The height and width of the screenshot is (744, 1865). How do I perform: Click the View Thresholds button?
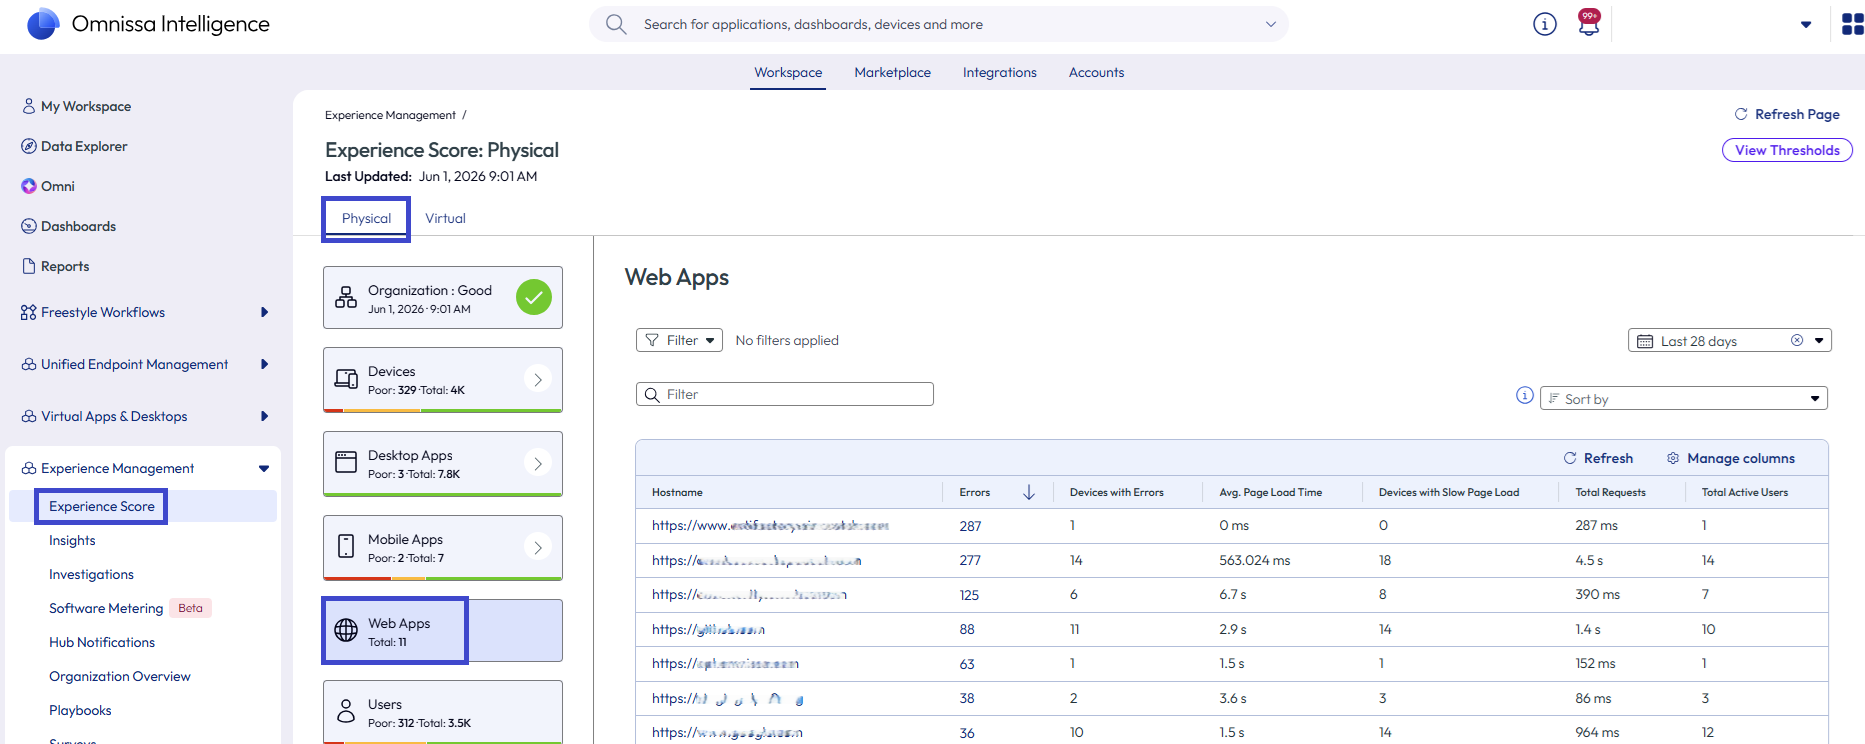(x=1787, y=150)
